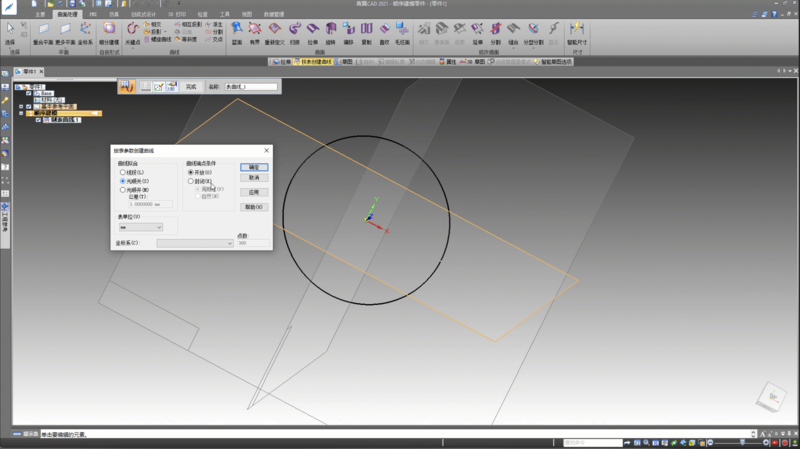Click the 扫掠 sweep surface tool
This screenshot has height=449, width=800.
tap(294, 33)
